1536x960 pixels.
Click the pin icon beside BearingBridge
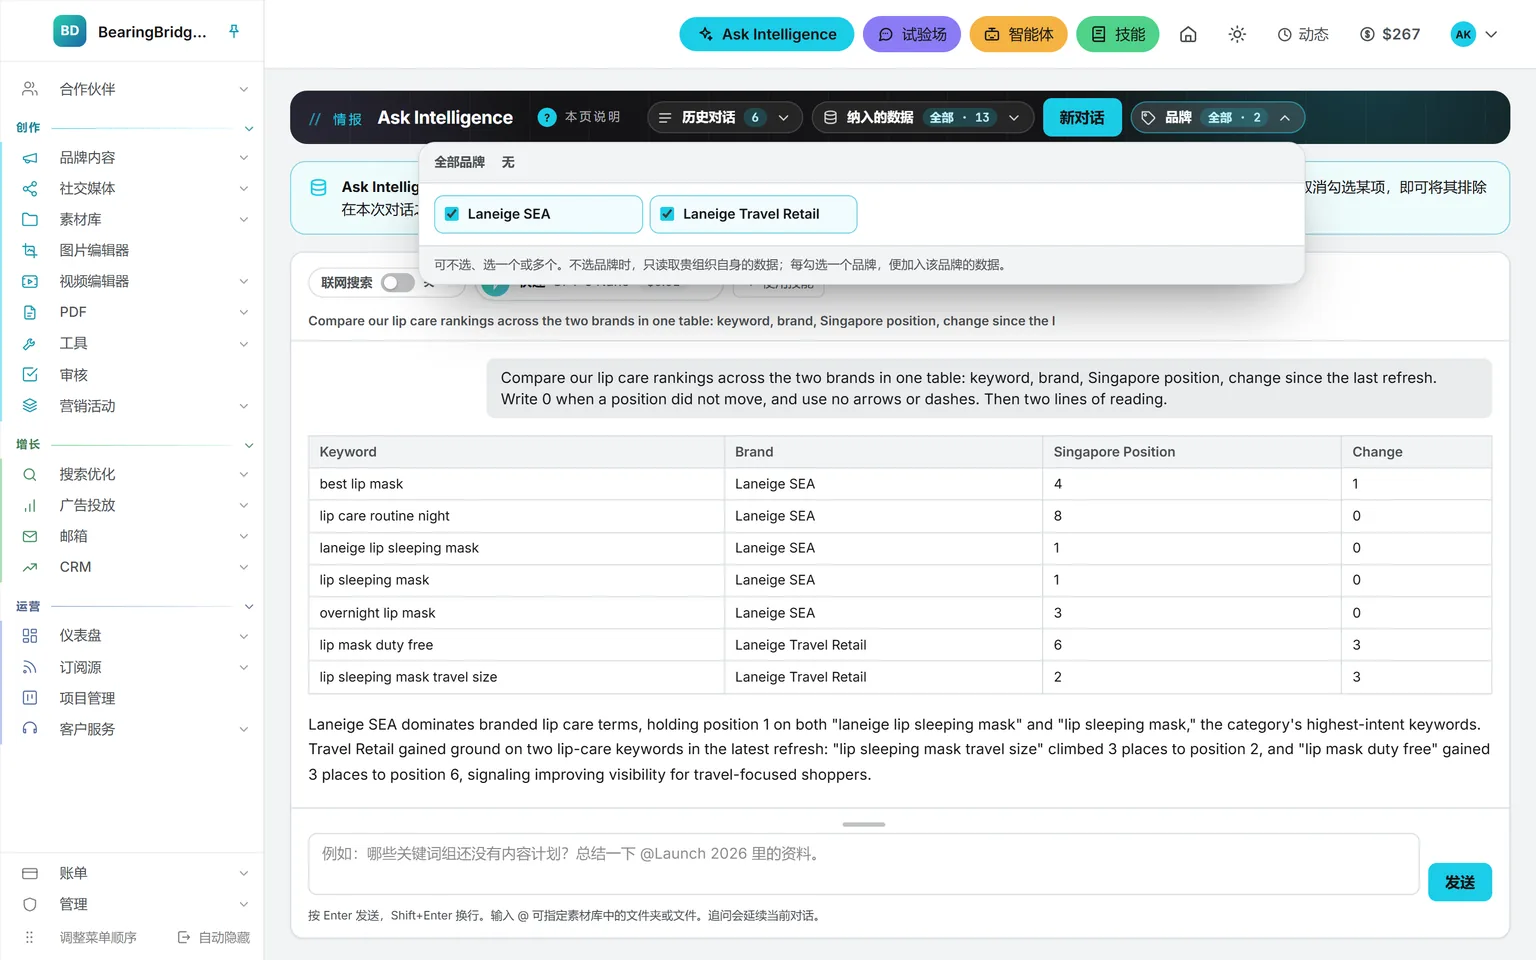click(234, 31)
